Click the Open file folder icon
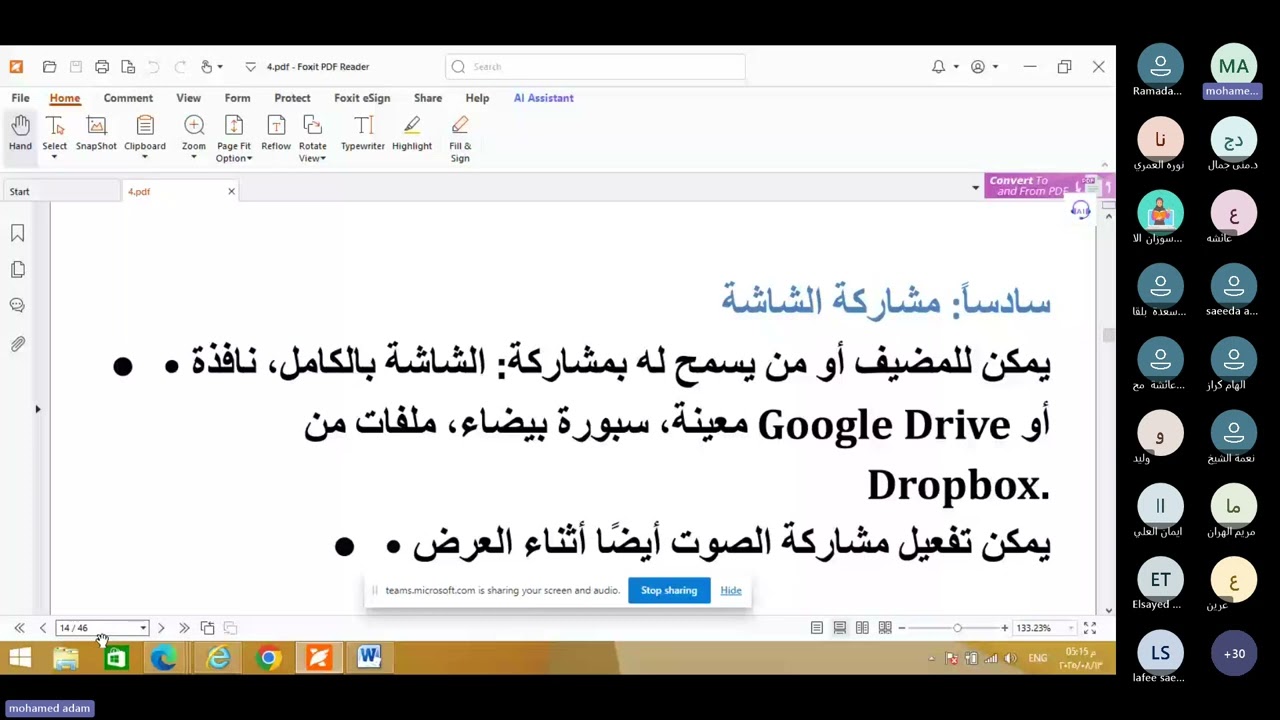 49,67
